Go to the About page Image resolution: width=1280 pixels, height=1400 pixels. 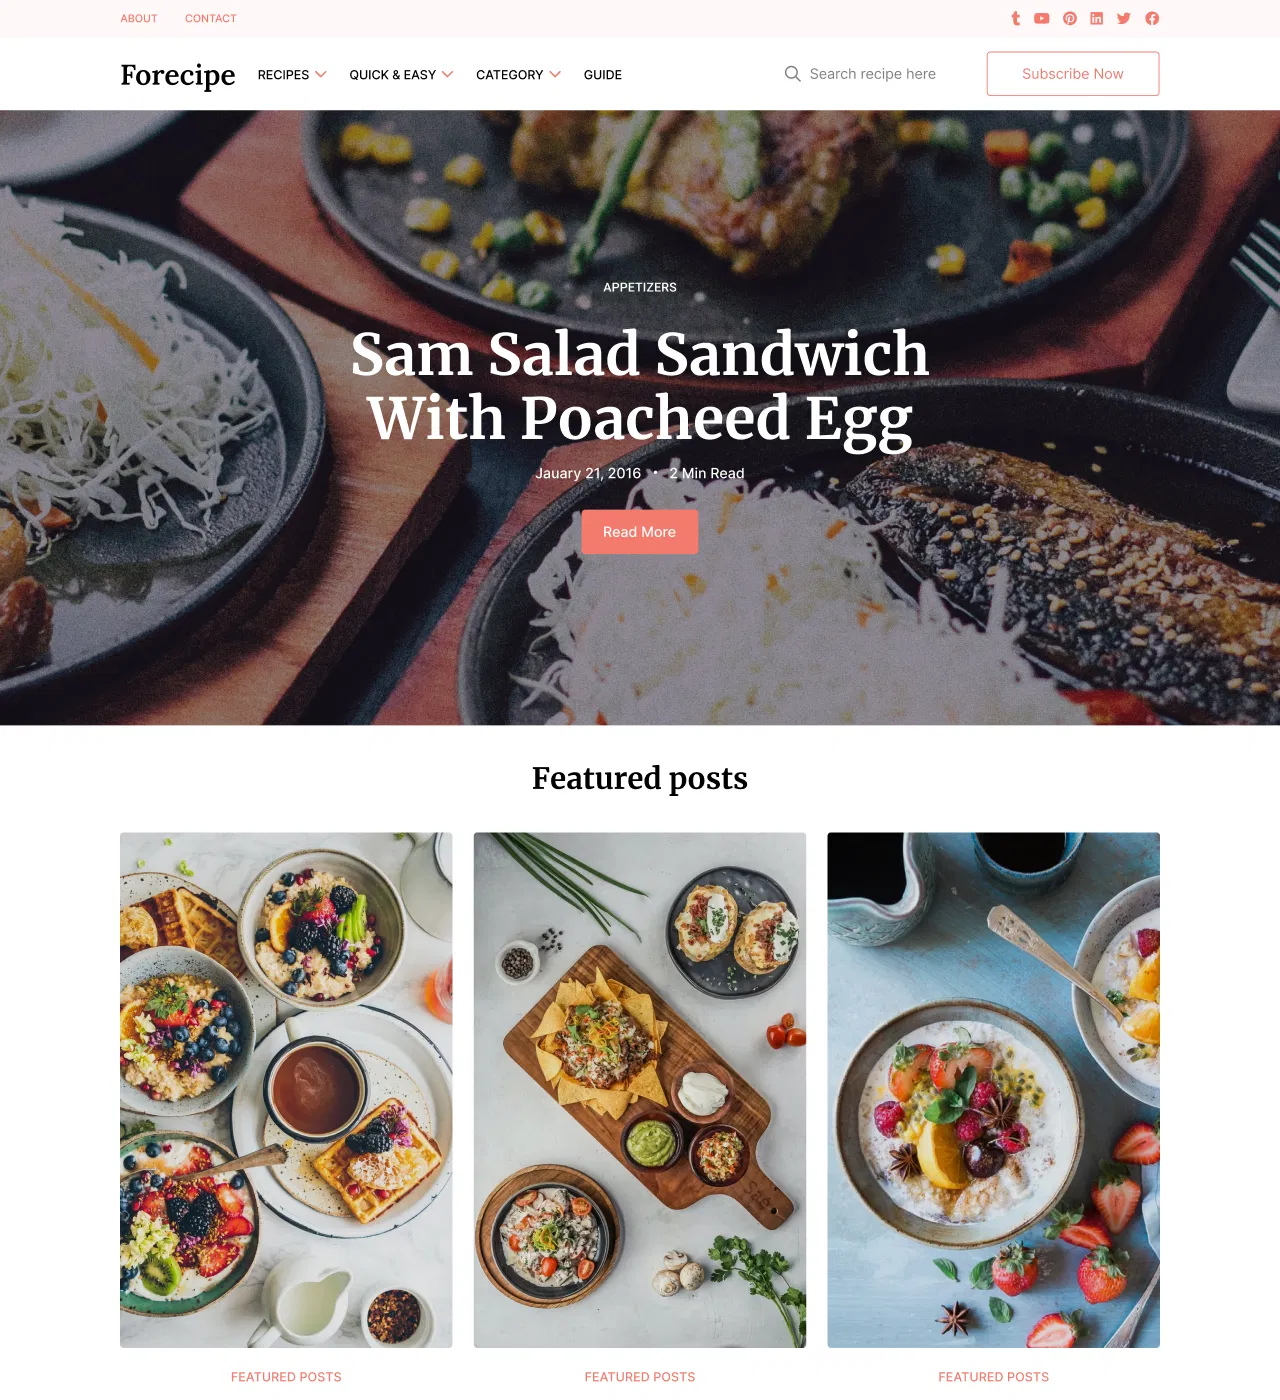point(139,18)
